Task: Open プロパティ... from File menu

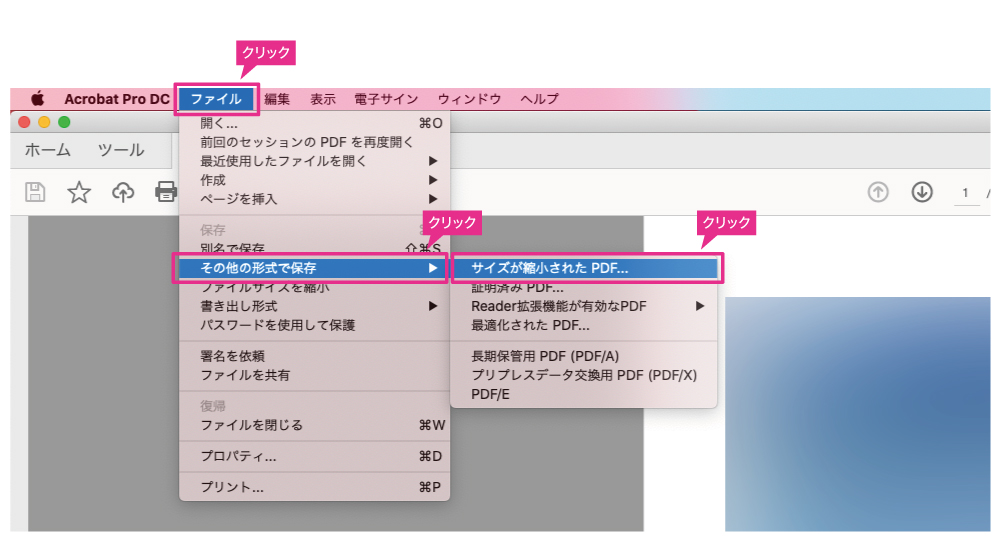Action: pos(314,456)
